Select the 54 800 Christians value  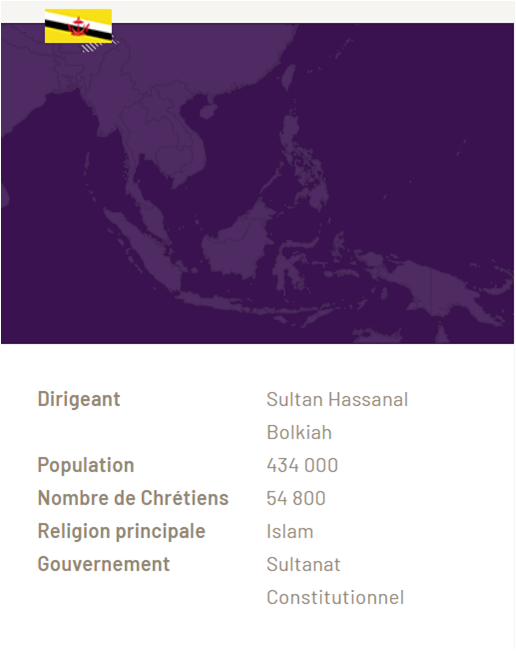(x=296, y=498)
